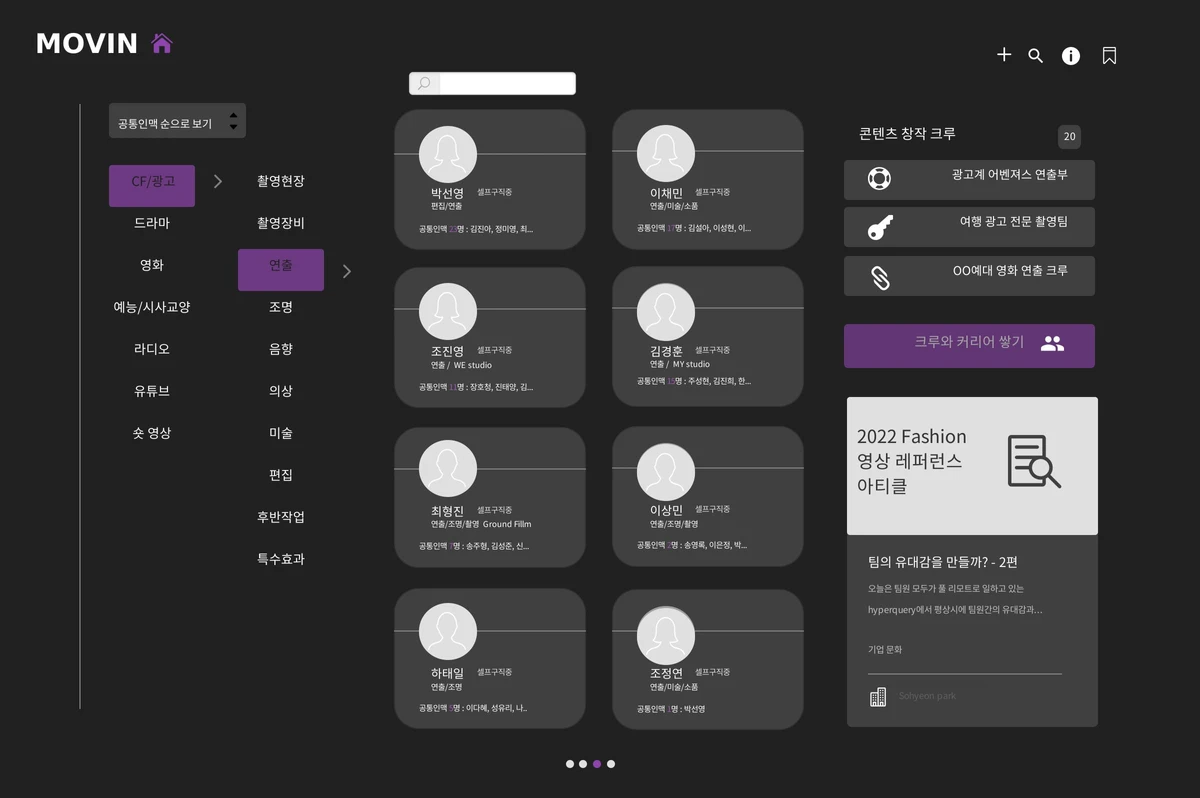This screenshot has width=1200, height=798.
Task: Click 박선영 profile avatar
Action: (448, 154)
